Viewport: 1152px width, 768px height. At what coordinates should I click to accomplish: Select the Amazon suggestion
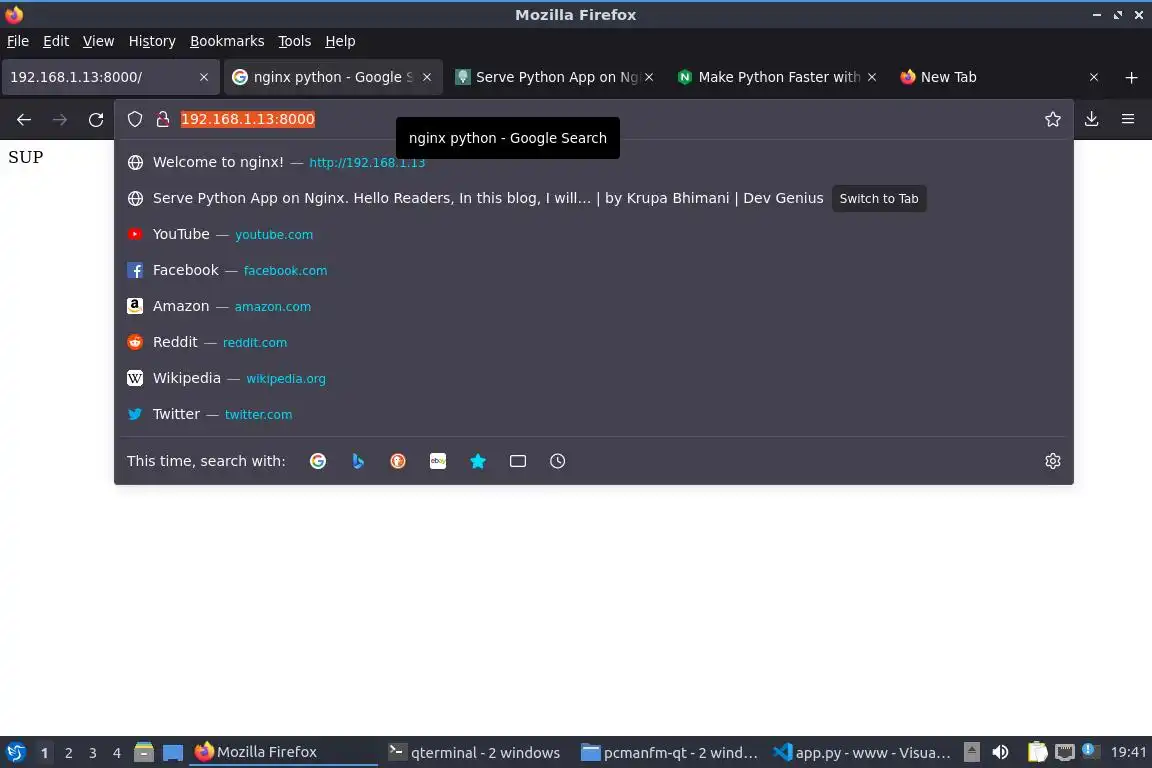point(594,306)
